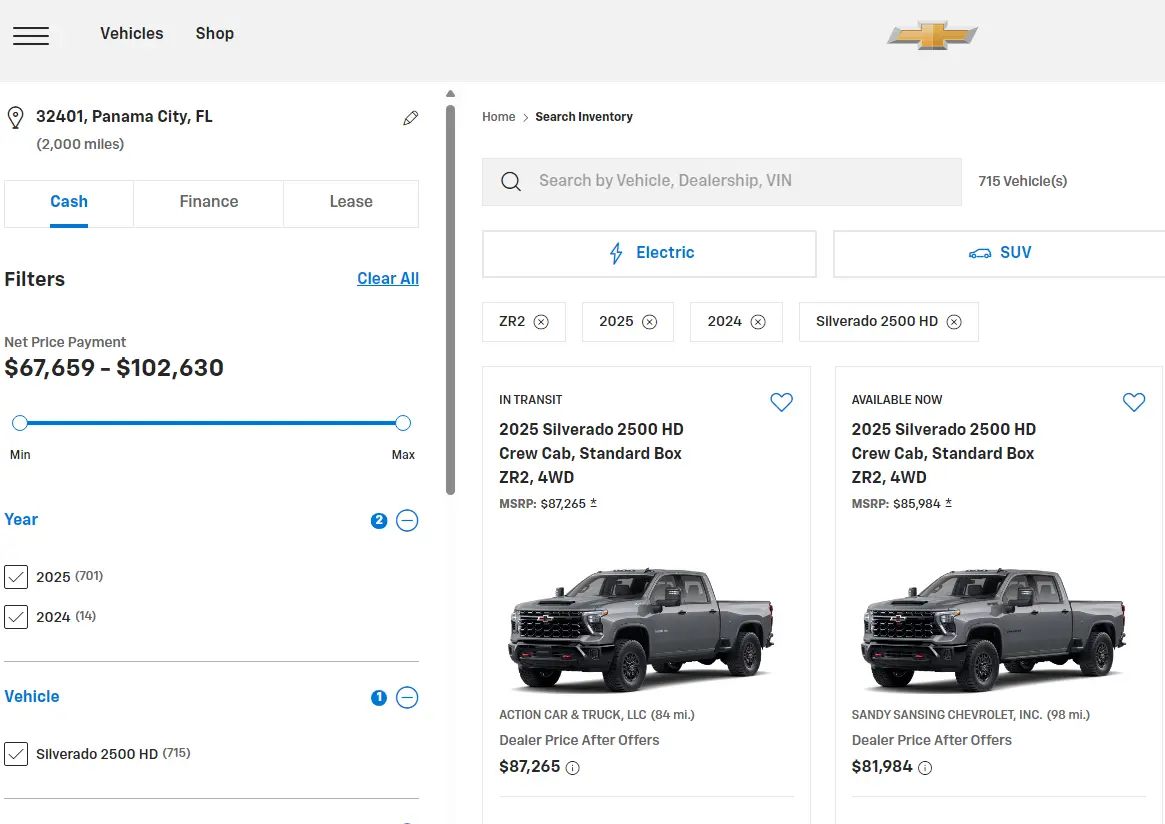Collapse the Year filter section
The image size is (1165, 824).
tap(407, 520)
